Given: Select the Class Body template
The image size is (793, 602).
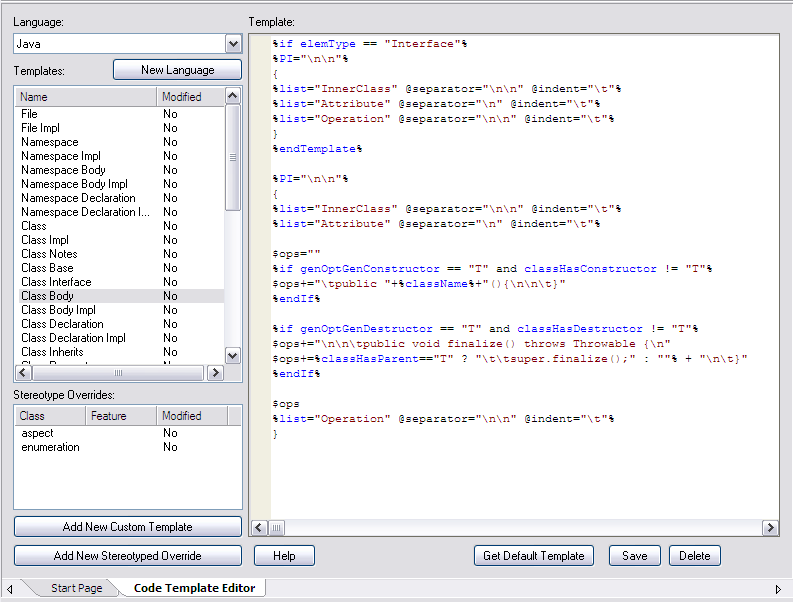Looking at the screenshot, I should click(x=120, y=296).
